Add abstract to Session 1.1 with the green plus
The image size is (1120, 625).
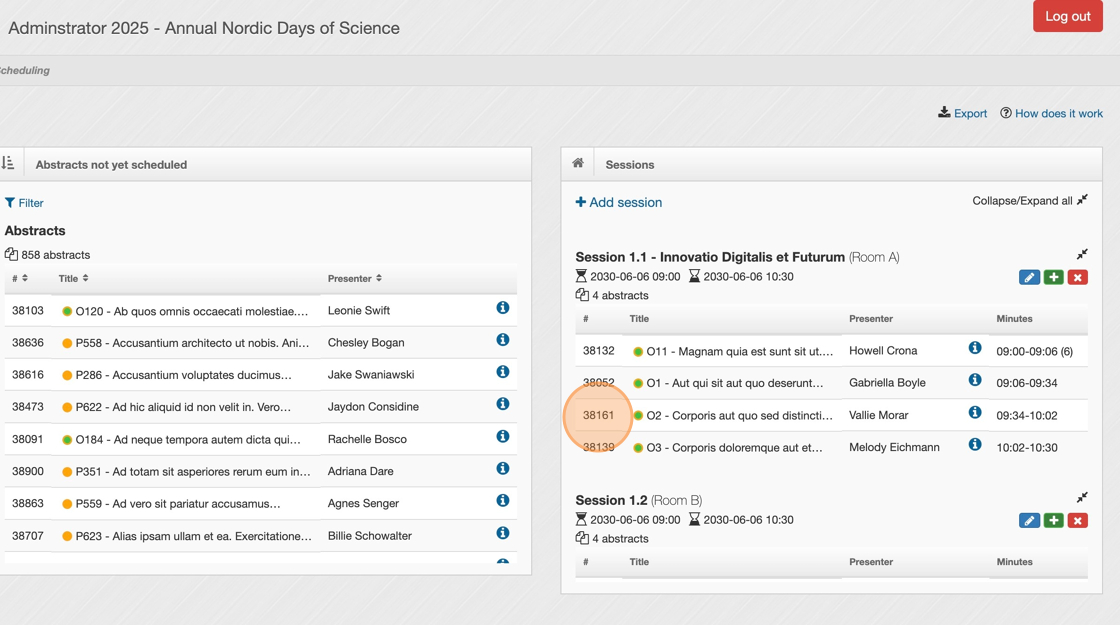coord(1053,277)
